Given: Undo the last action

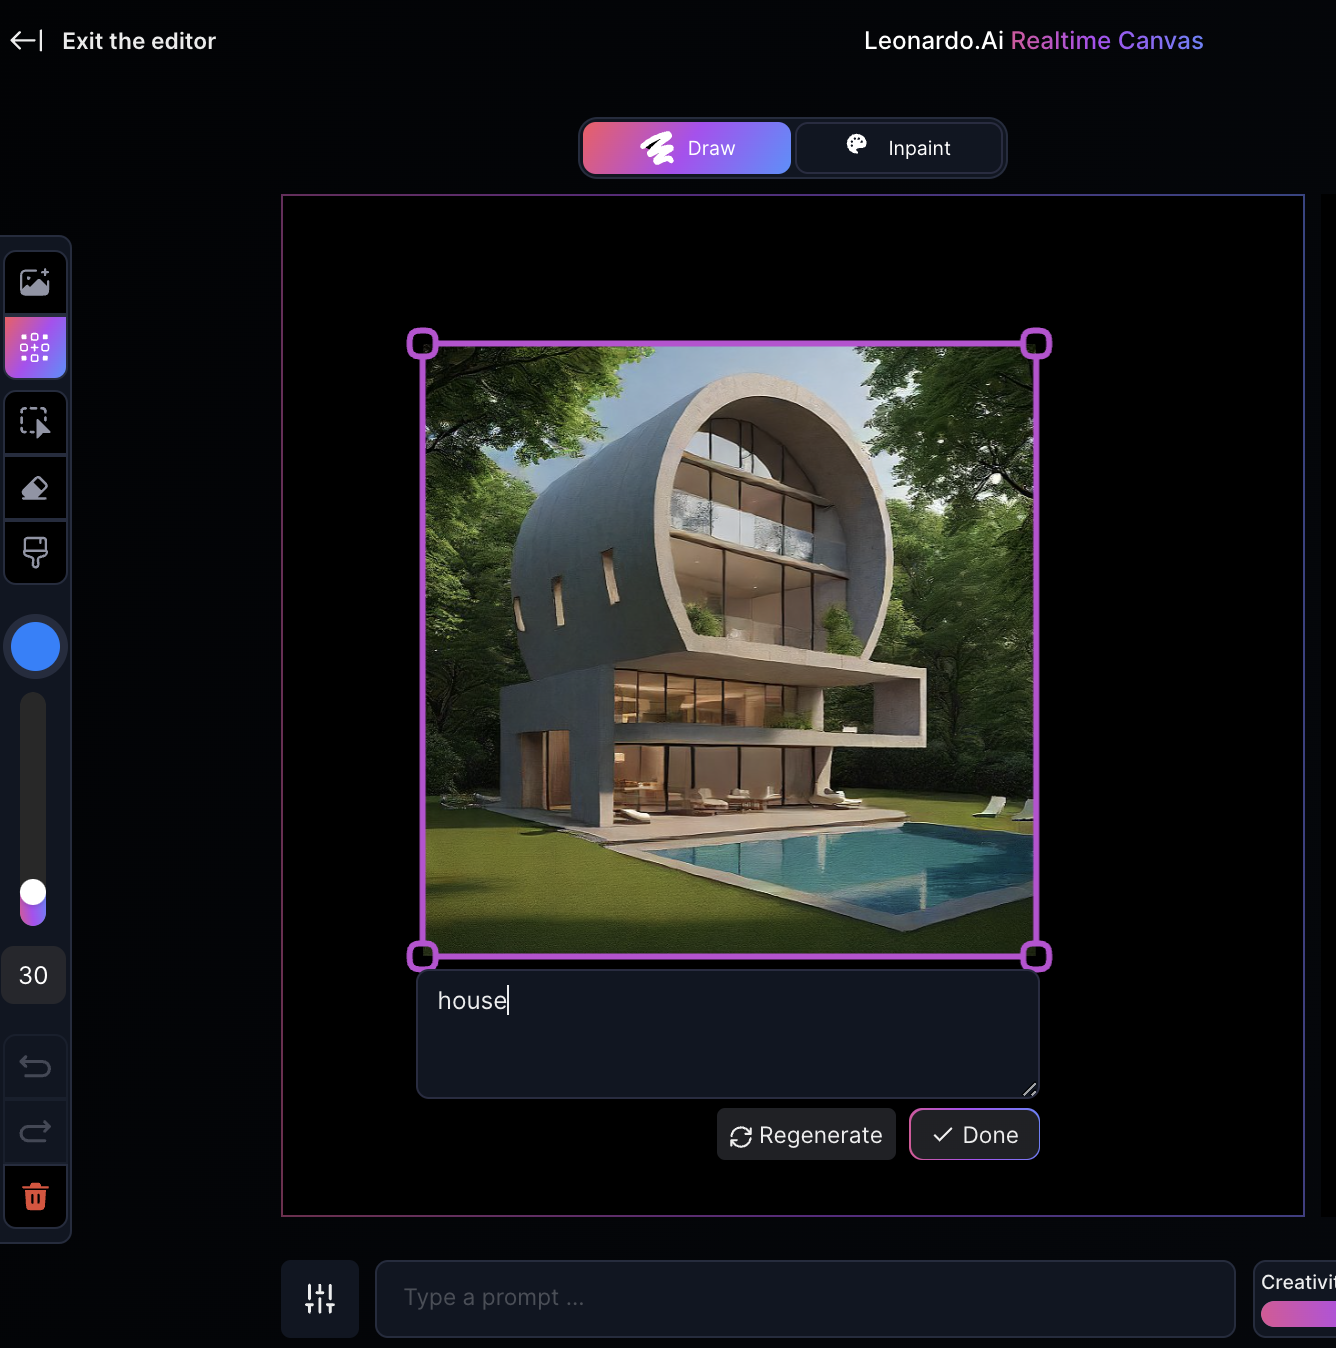Looking at the screenshot, I should tap(35, 1067).
